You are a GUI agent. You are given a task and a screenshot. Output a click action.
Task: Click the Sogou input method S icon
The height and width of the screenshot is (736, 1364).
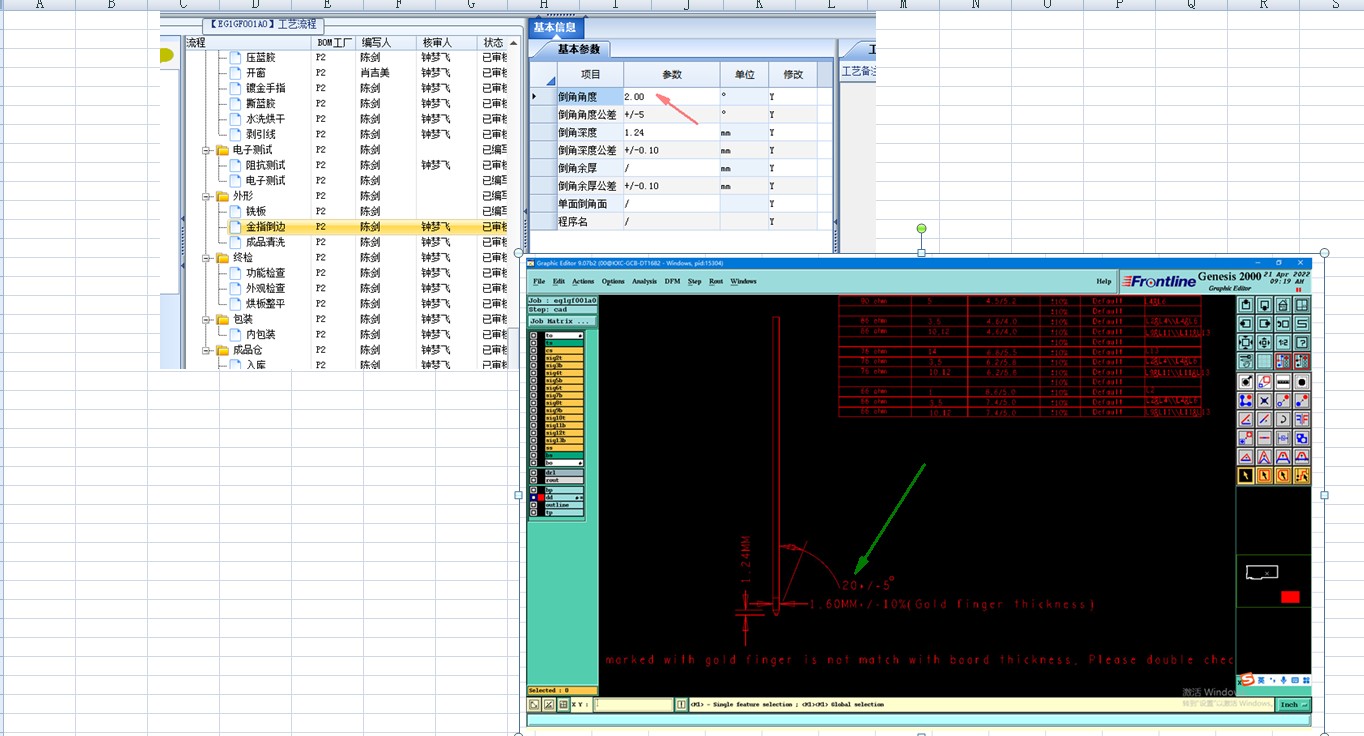(x=1248, y=680)
